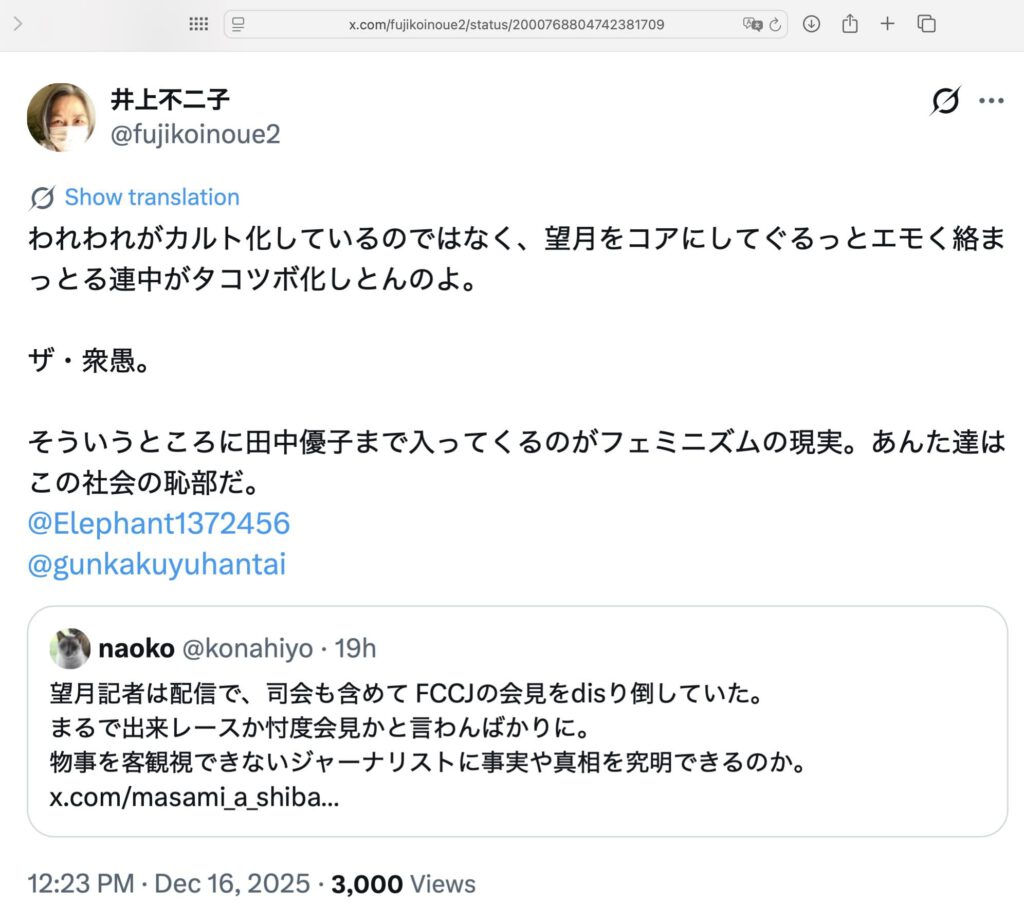Open the @gunkakuyuhantai mention
Image resolution: width=1024 pixels, height=903 pixels.
[157, 564]
